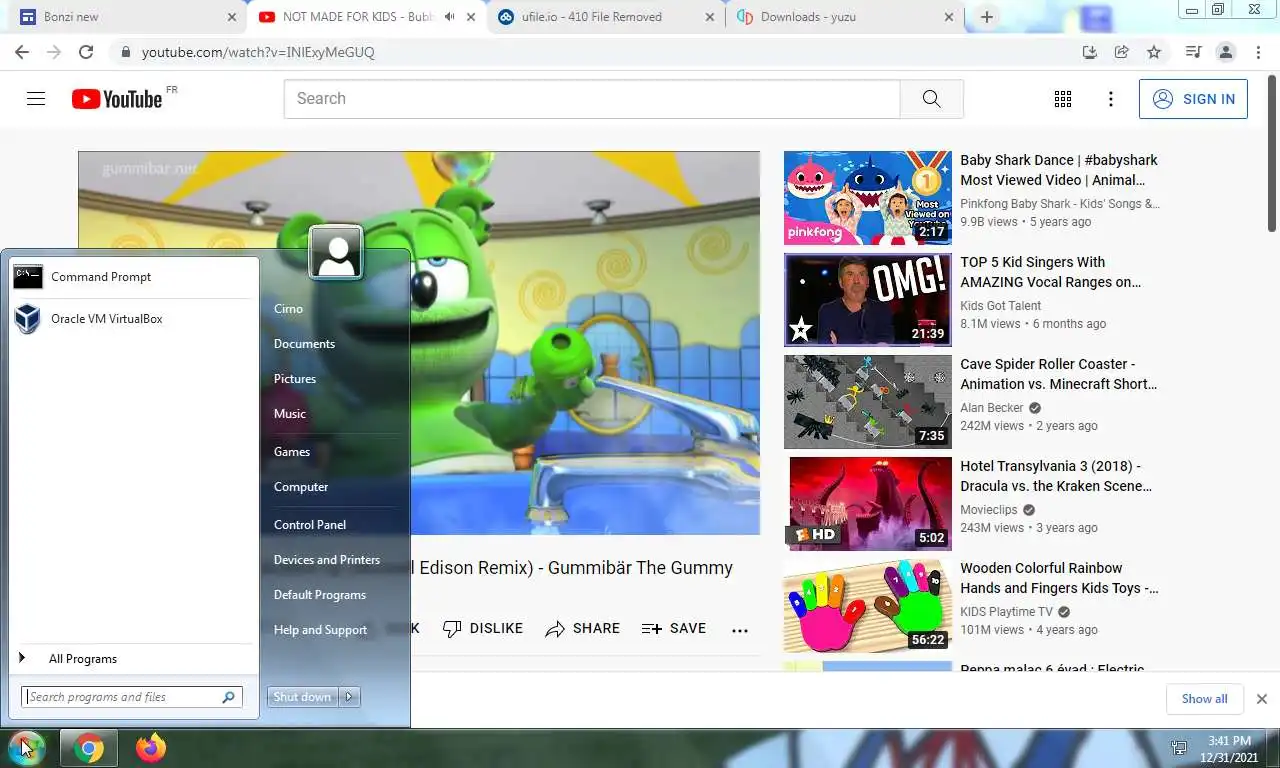The height and width of the screenshot is (768, 1280).
Task: Open the Wooden Colorful Rainbow Hands video title
Action: tap(1059, 578)
